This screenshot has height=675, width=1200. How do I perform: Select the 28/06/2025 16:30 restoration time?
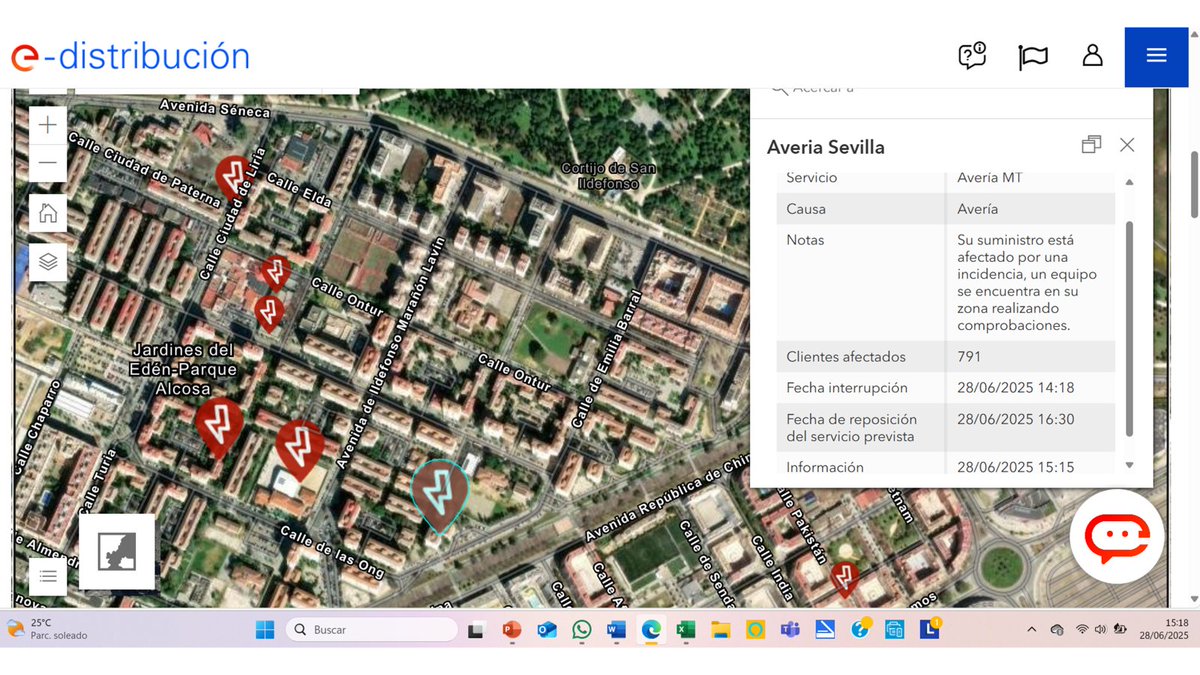click(1016, 419)
